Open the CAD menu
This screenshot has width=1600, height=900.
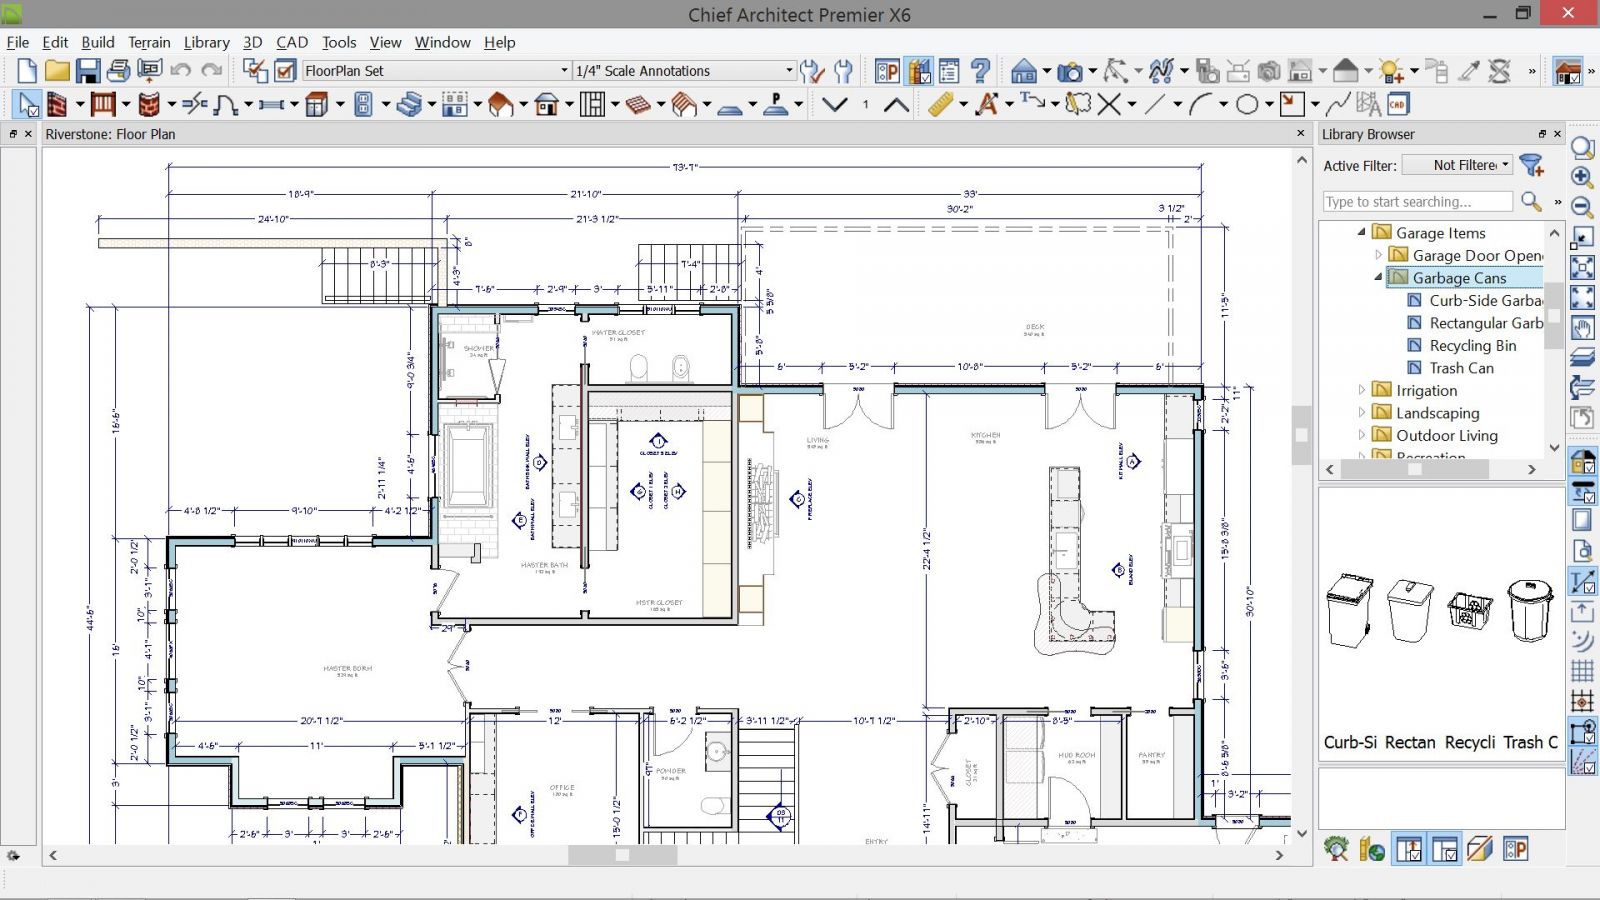click(292, 42)
